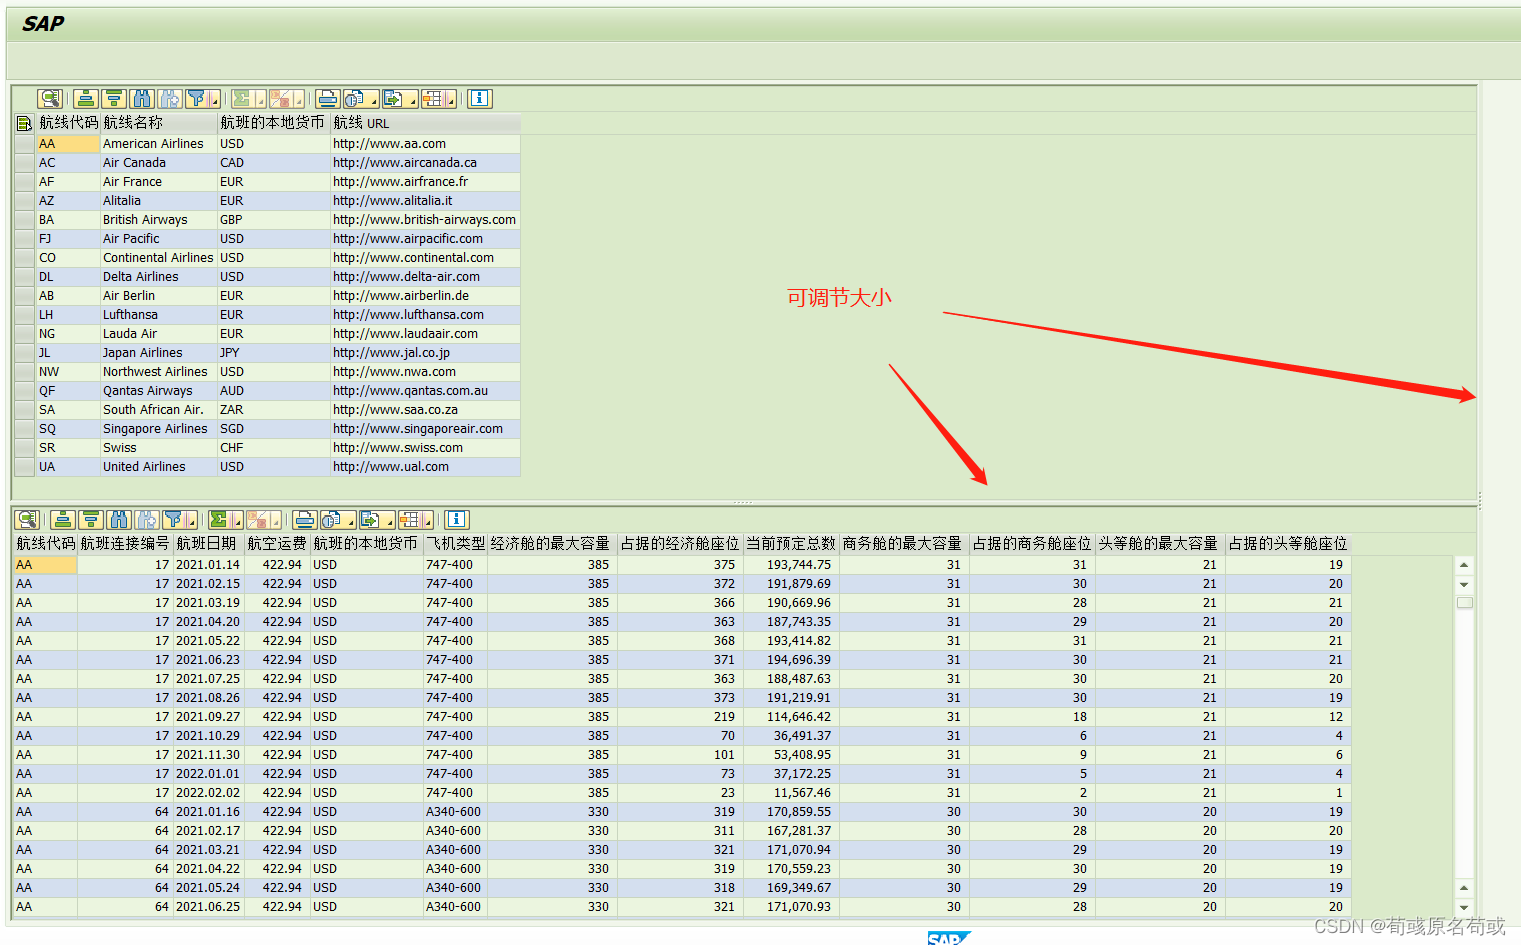Open the Details magnifier icon above the airlines table
This screenshot has height=945, width=1521.
(49, 98)
